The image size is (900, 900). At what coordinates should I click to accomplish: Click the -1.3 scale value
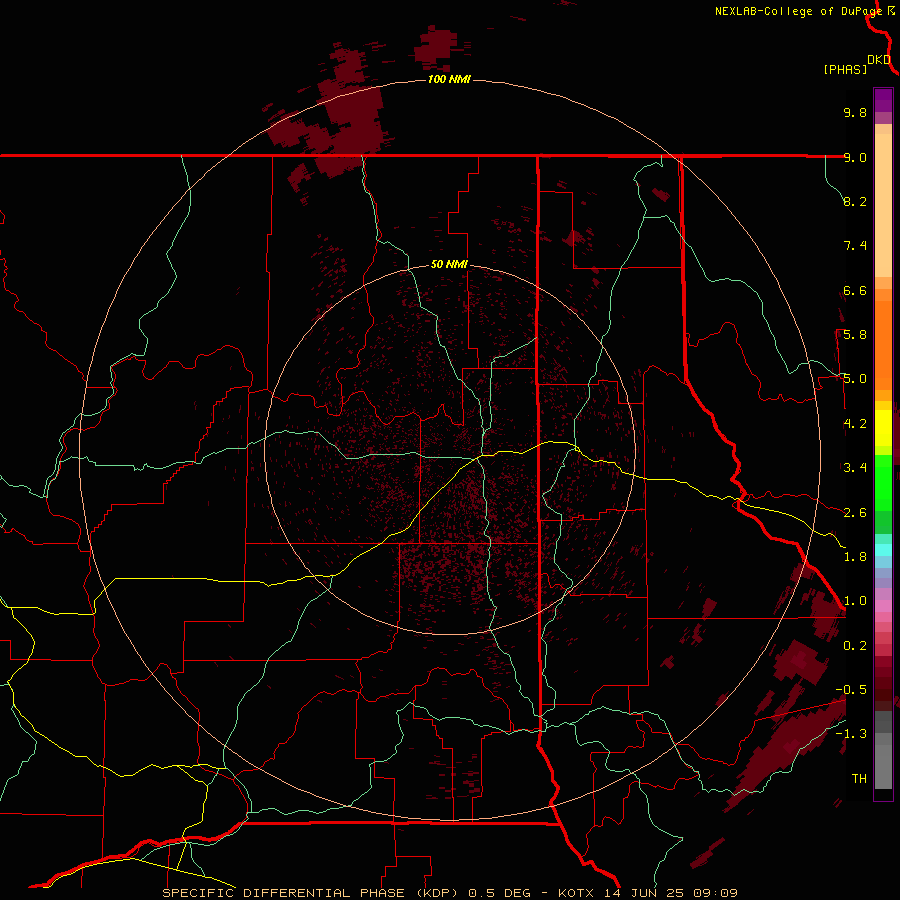pyautogui.click(x=851, y=734)
